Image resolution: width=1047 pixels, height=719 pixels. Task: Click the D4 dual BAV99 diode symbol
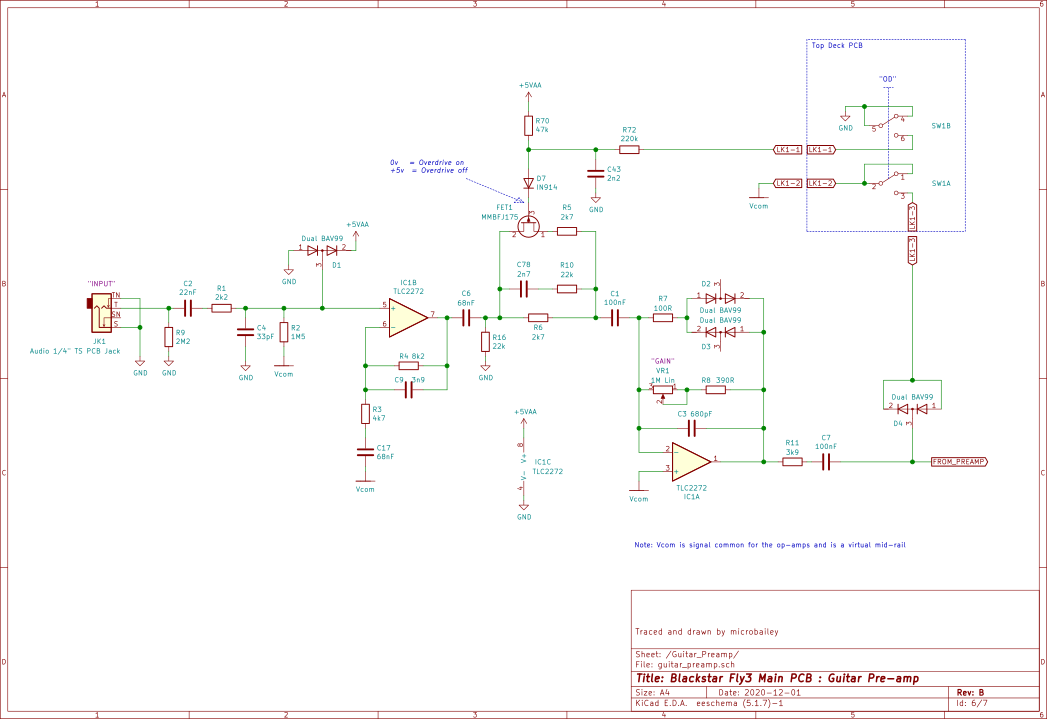click(912, 407)
